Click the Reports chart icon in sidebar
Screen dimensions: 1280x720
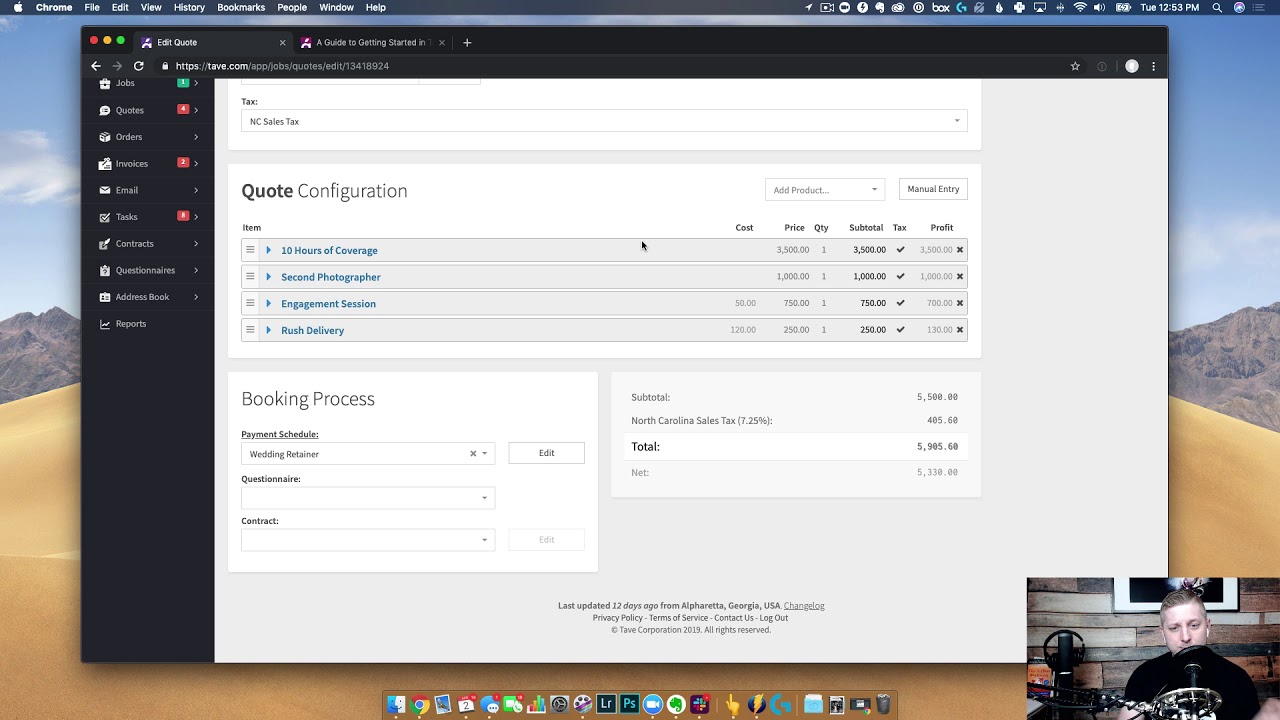pyautogui.click(x=105, y=324)
